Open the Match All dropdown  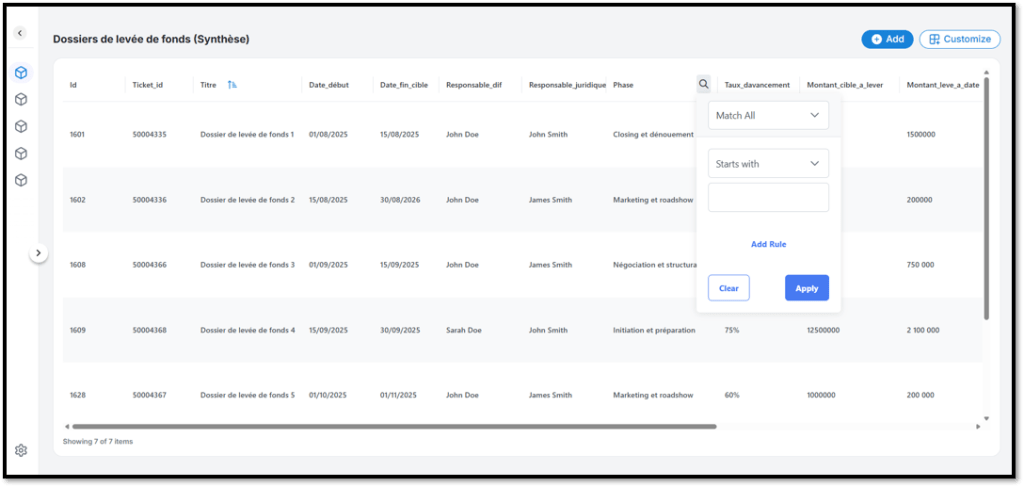(767, 116)
